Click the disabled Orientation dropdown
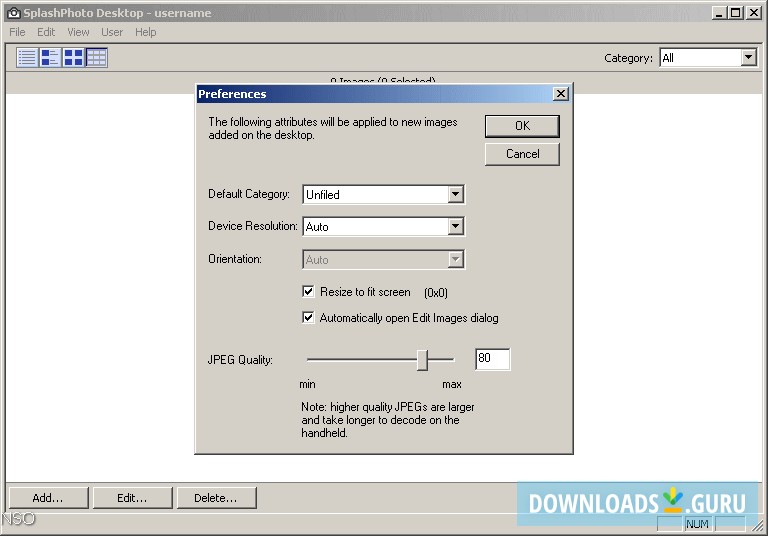768x536 pixels. [x=384, y=259]
